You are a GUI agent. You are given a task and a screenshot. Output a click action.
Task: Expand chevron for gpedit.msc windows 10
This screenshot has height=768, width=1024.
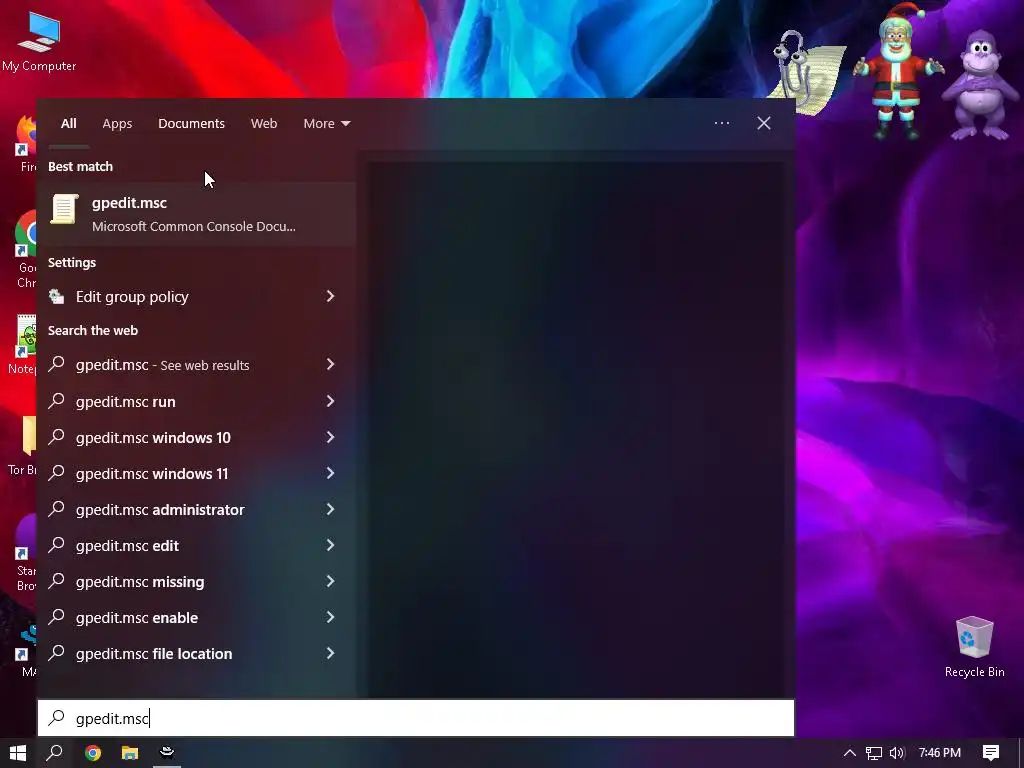[330, 437]
